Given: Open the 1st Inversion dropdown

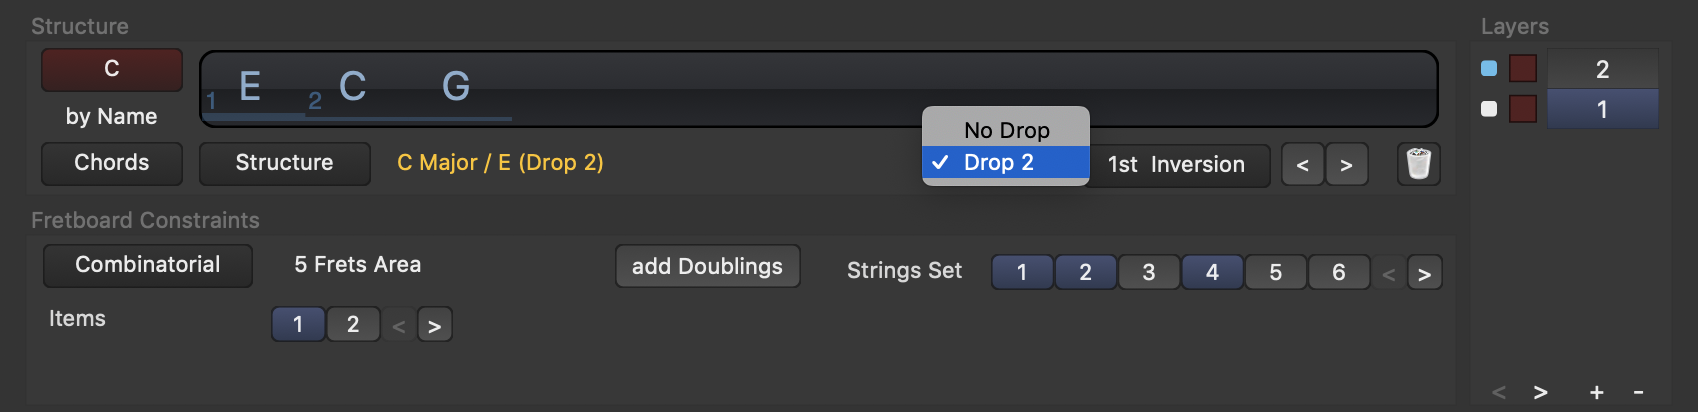Looking at the screenshot, I should coord(1177,165).
